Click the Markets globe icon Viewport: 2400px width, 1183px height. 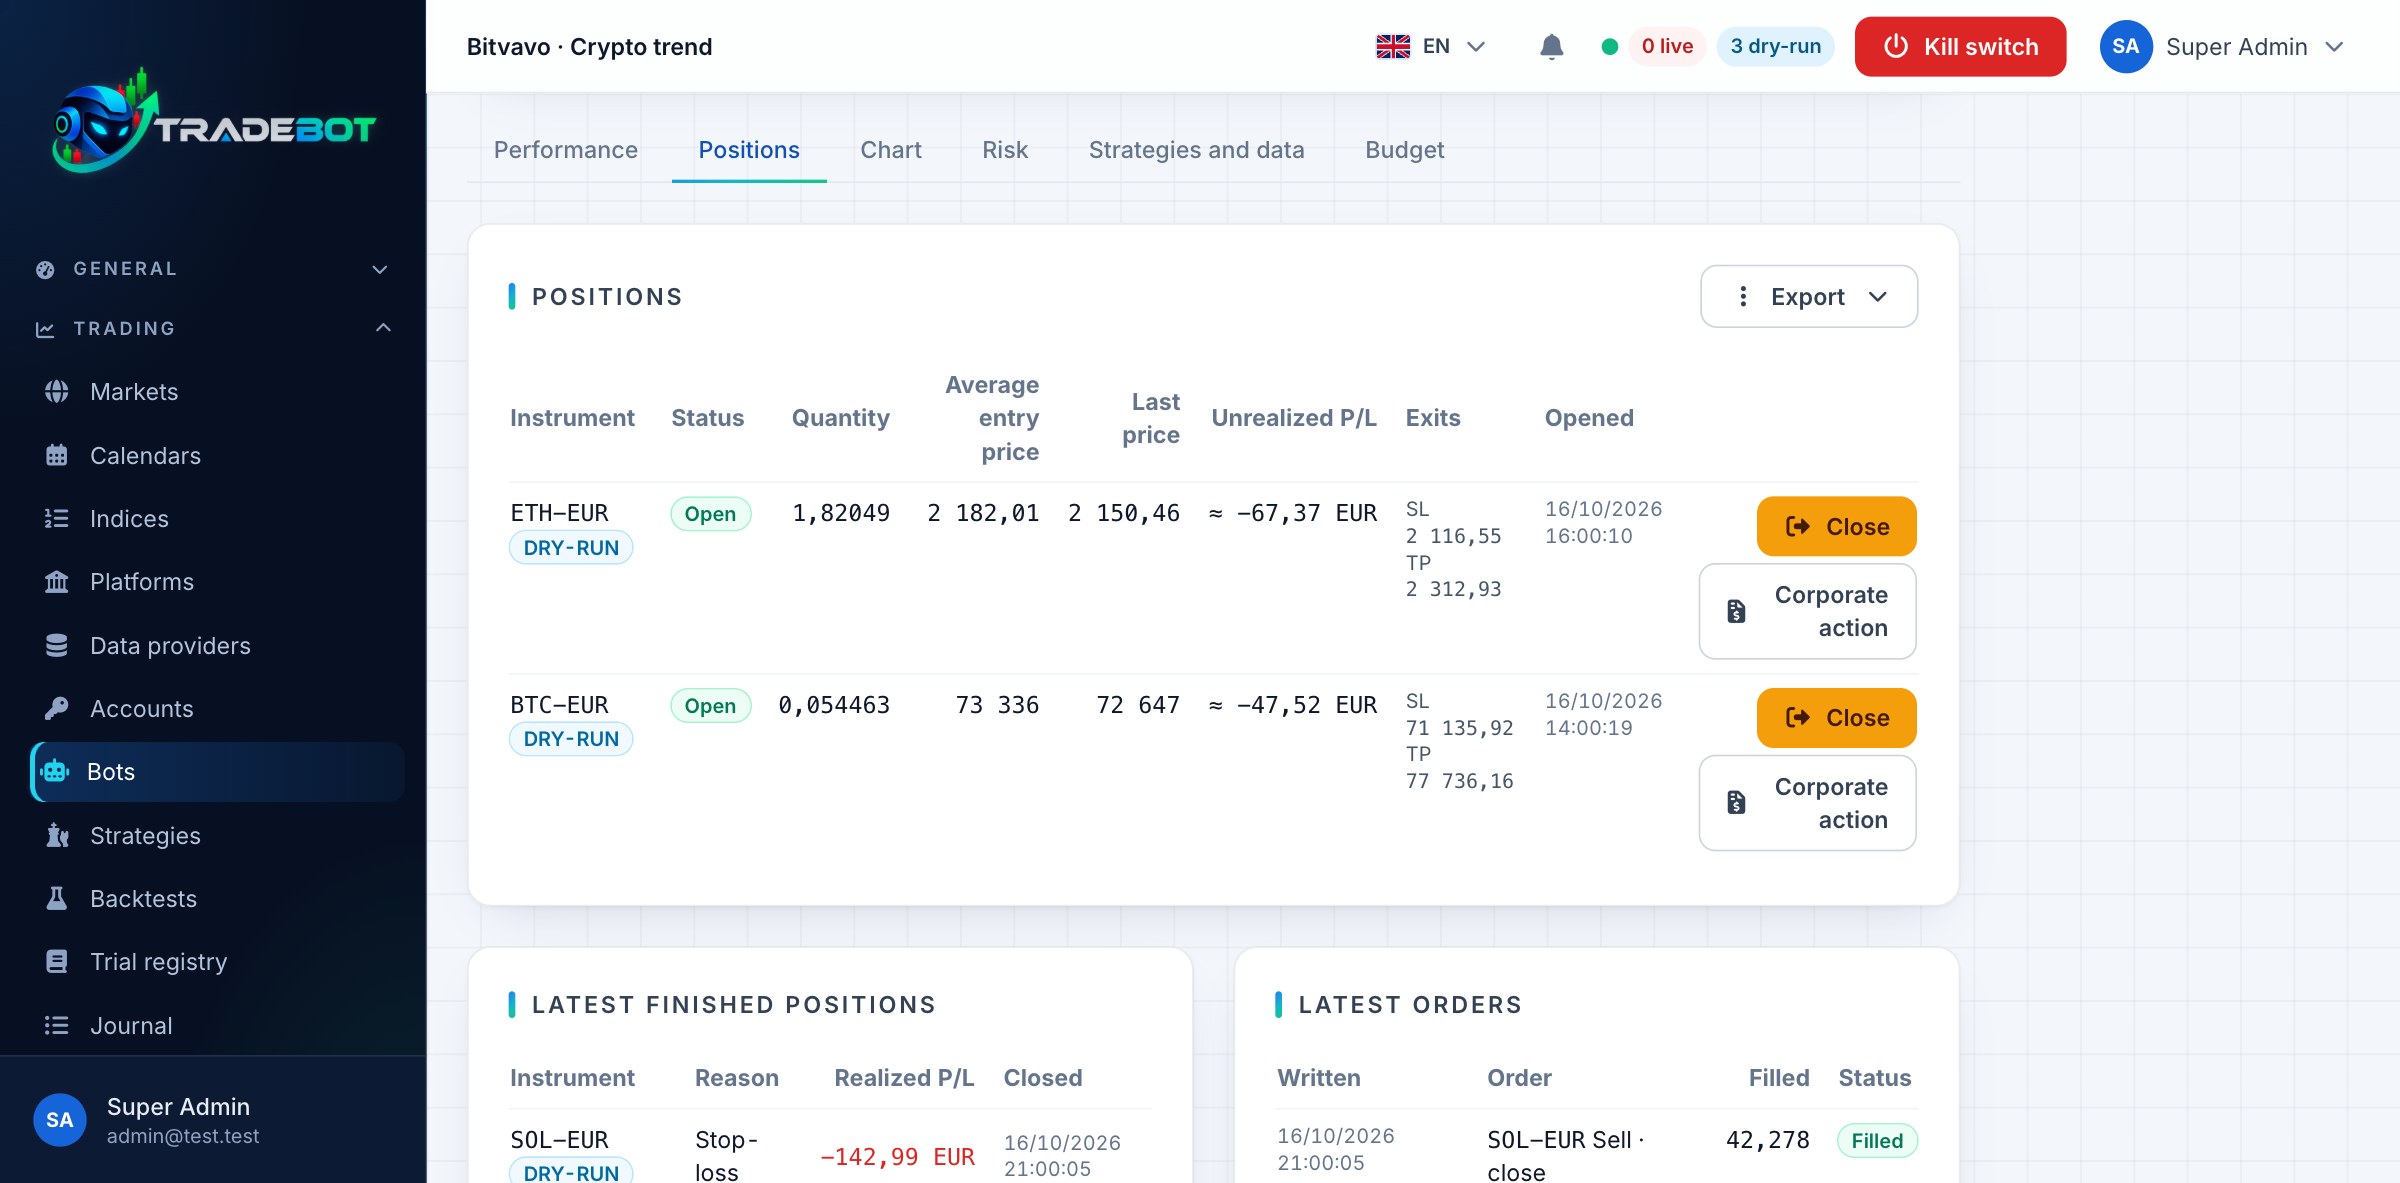click(57, 392)
